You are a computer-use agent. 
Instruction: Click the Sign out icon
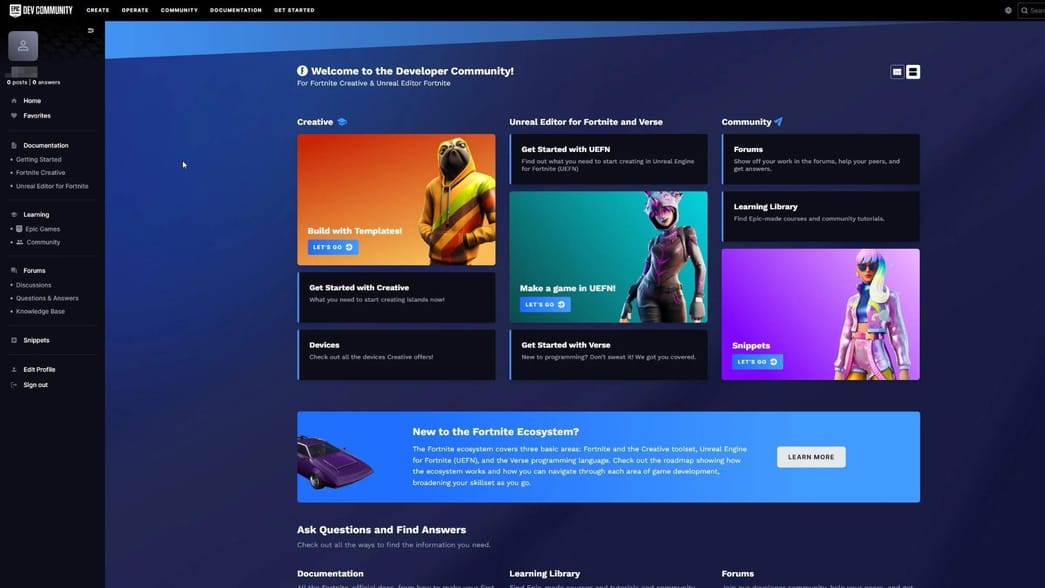[14, 385]
